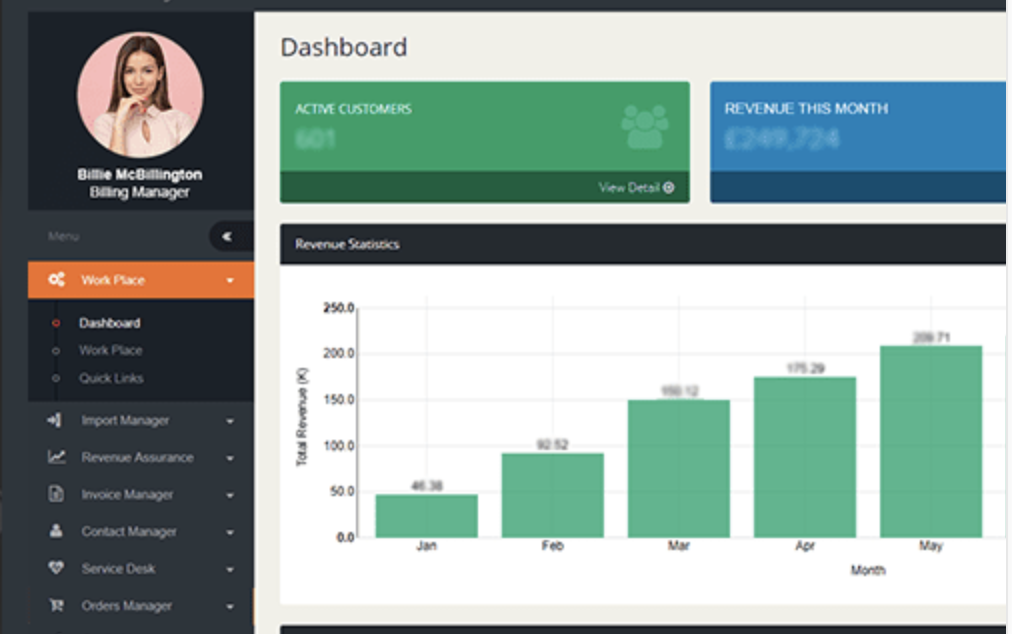Select the Quick Links submenu bullet
1012x634 pixels.
click(56, 379)
